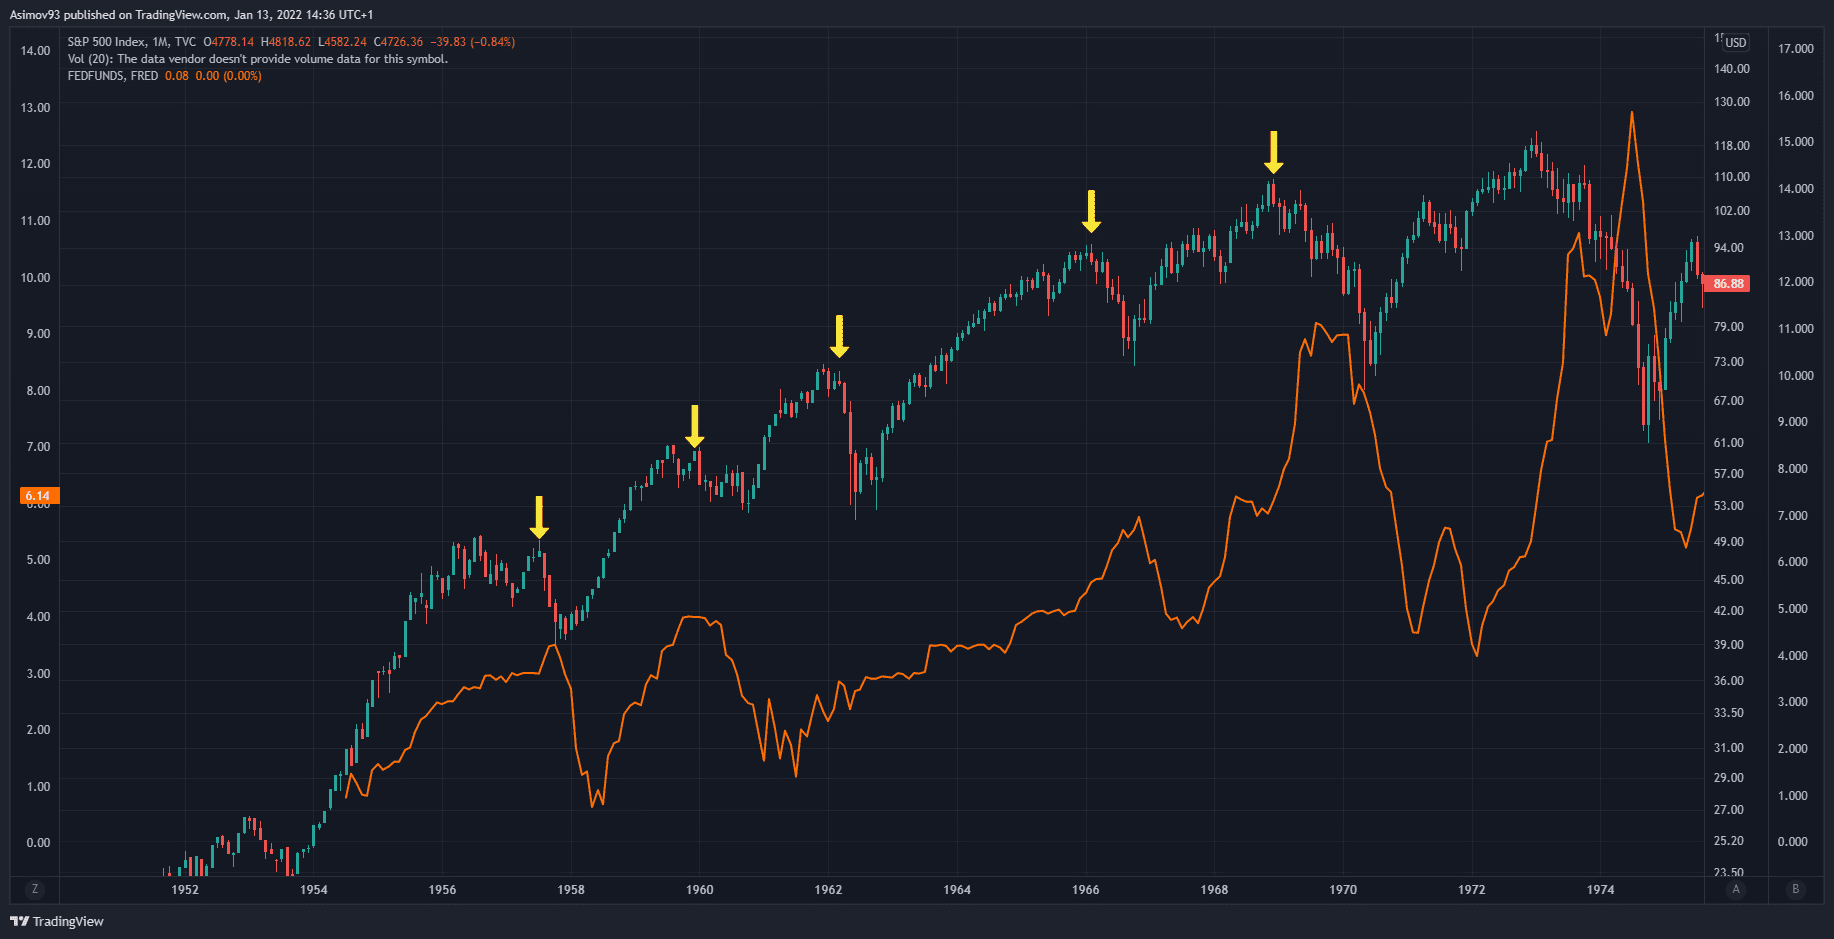Click the Vol (20) indicator legend
The image size is (1834, 939).
point(257,59)
